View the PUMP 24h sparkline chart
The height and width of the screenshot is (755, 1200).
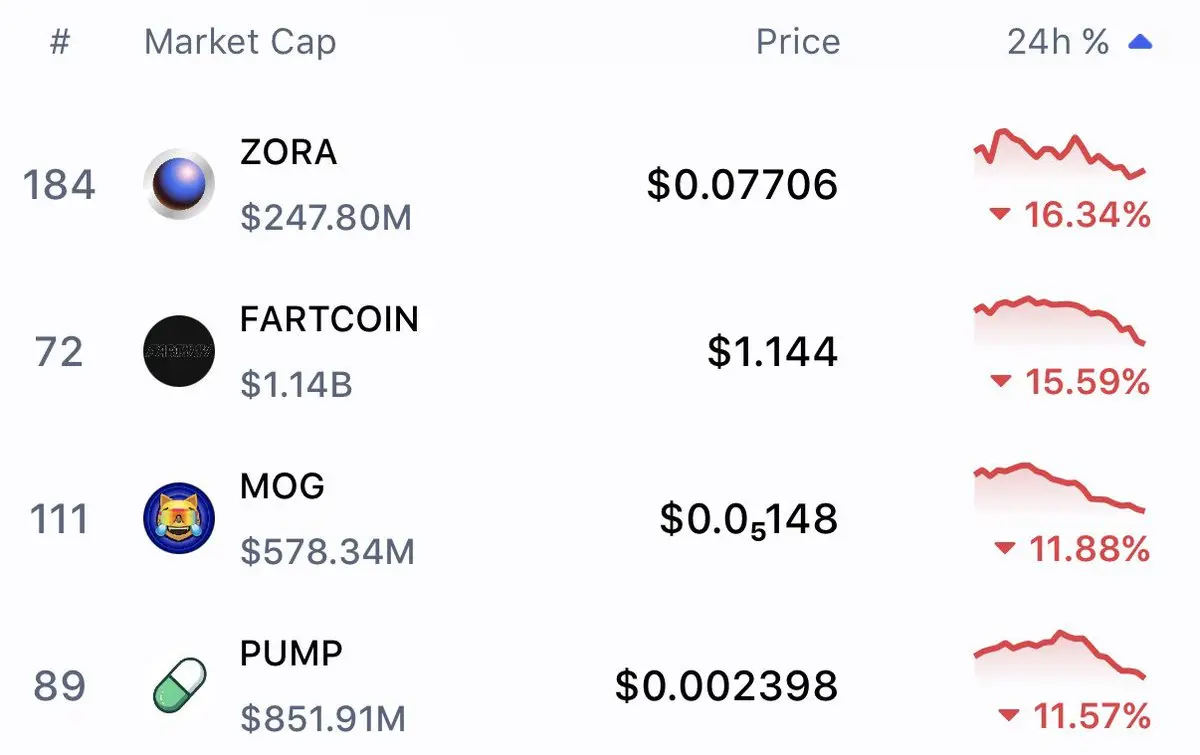[x=1059, y=656]
